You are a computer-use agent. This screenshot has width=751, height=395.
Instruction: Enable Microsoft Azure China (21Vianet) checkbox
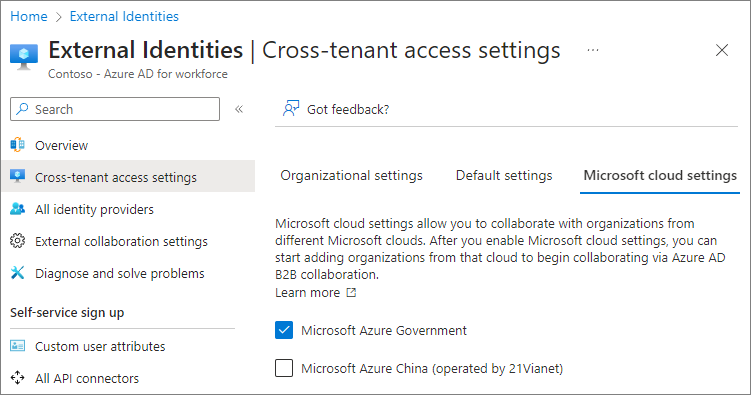point(284,368)
